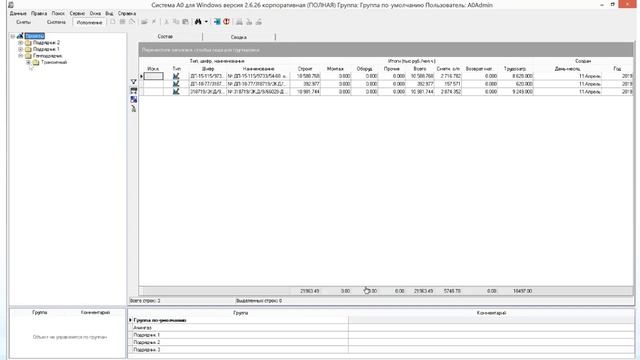
Task: Click type icon in row ДП-18-77
Action: 176,84
